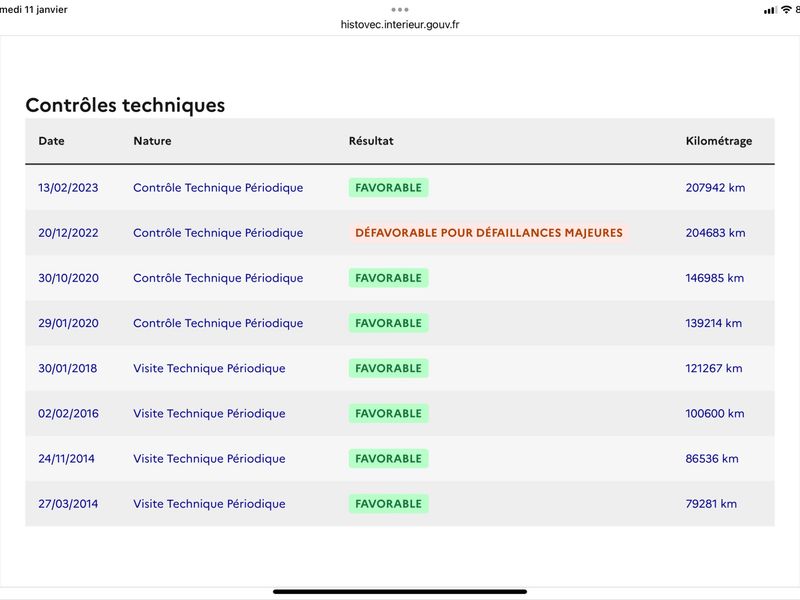Click the Résultat column header
Image resolution: width=800 pixels, height=600 pixels.
coord(371,141)
